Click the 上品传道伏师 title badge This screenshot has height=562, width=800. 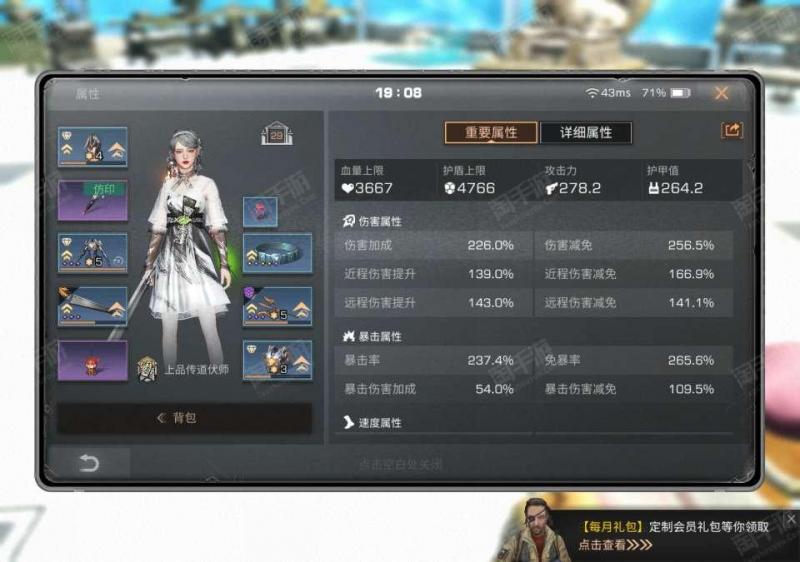tap(184, 369)
